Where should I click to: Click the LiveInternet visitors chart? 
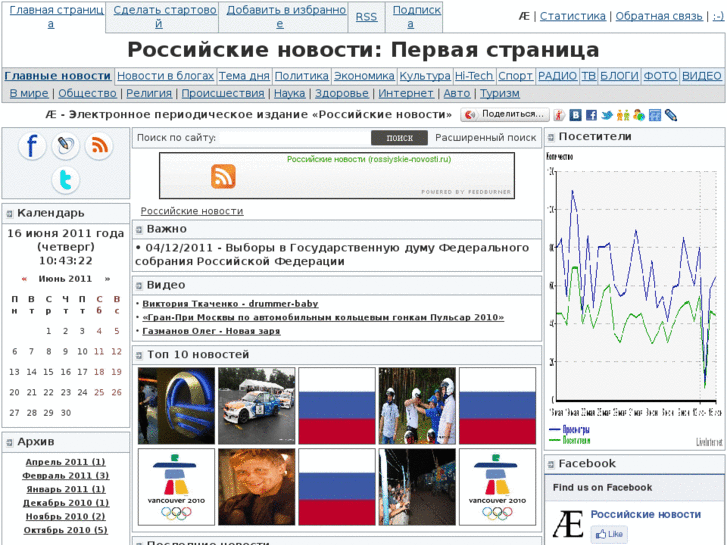coord(634,299)
